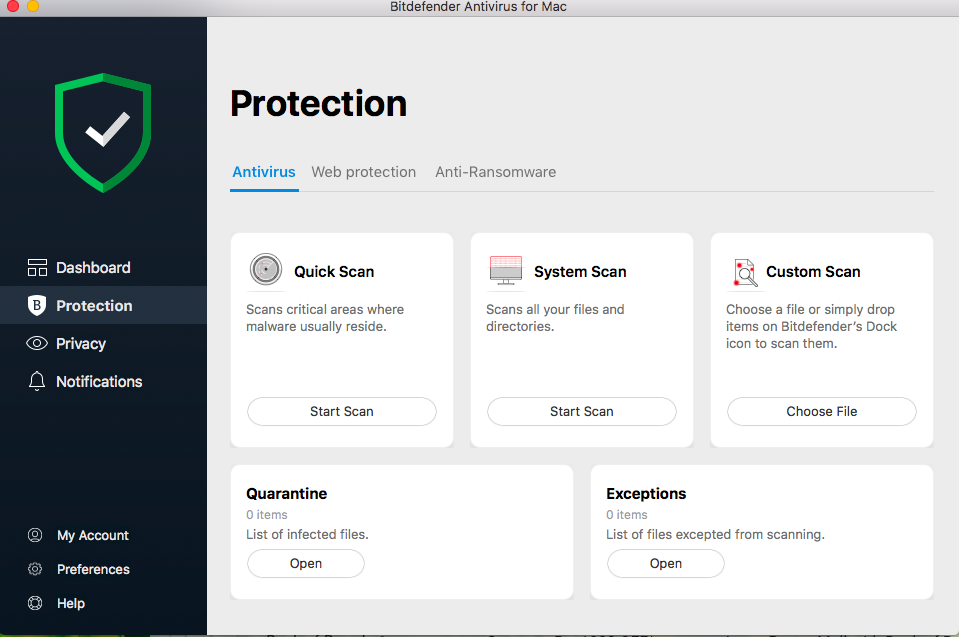This screenshot has width=959, height=637.
Task: Go to the Privacy section
Action: coord(103,343)
